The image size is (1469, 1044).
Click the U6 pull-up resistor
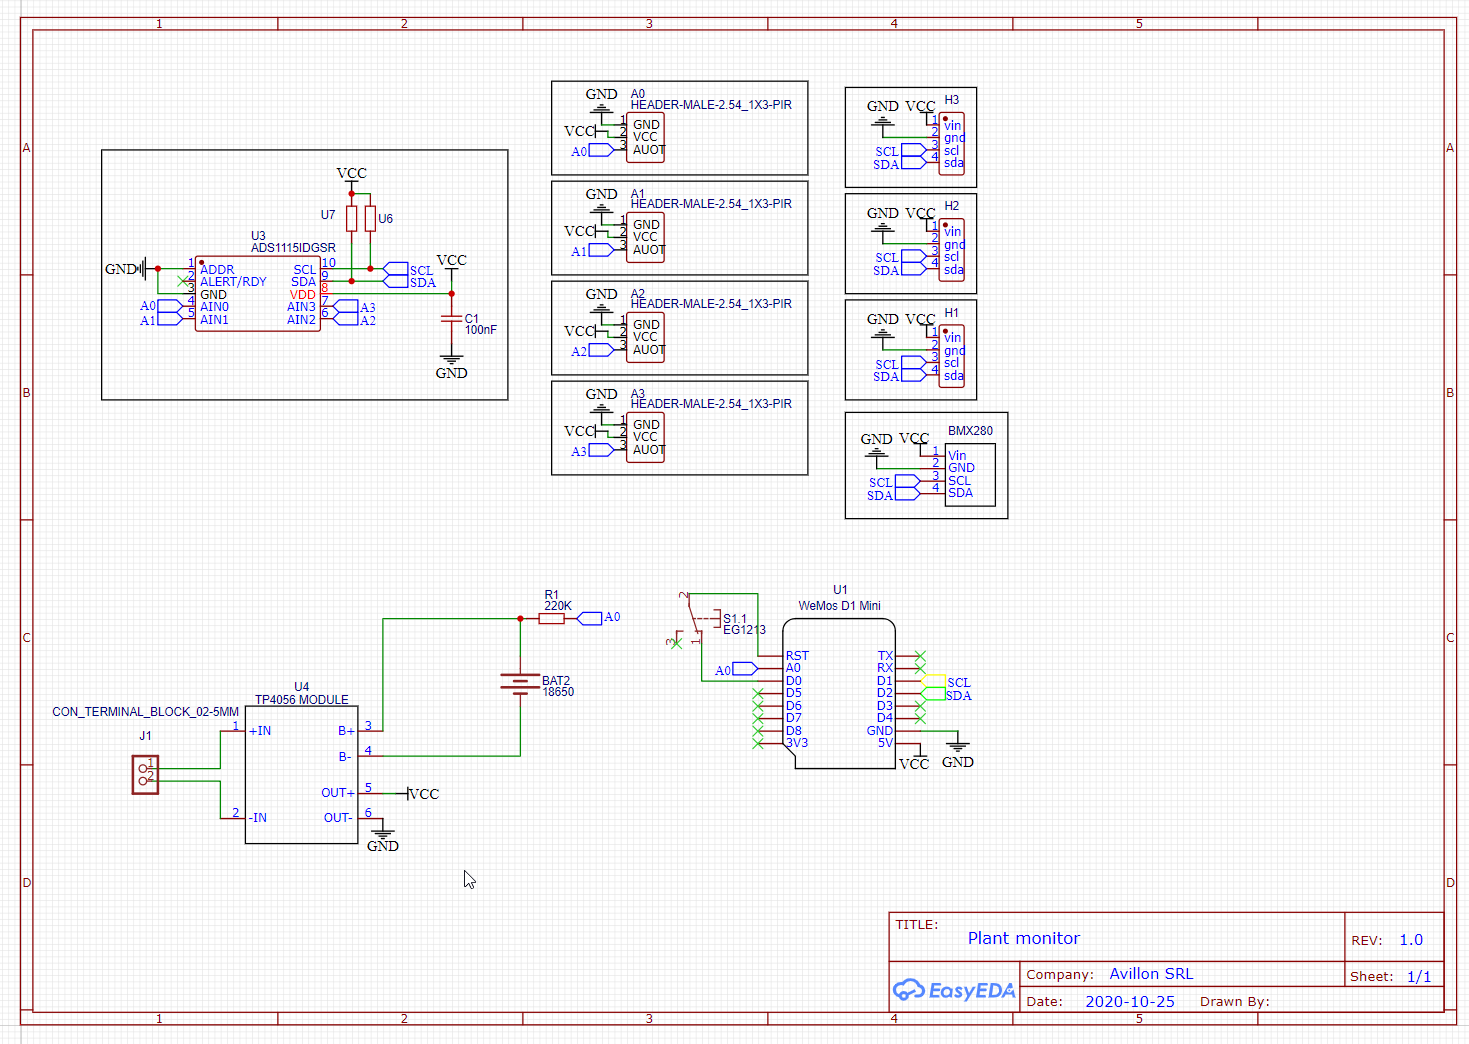[370, 218]
